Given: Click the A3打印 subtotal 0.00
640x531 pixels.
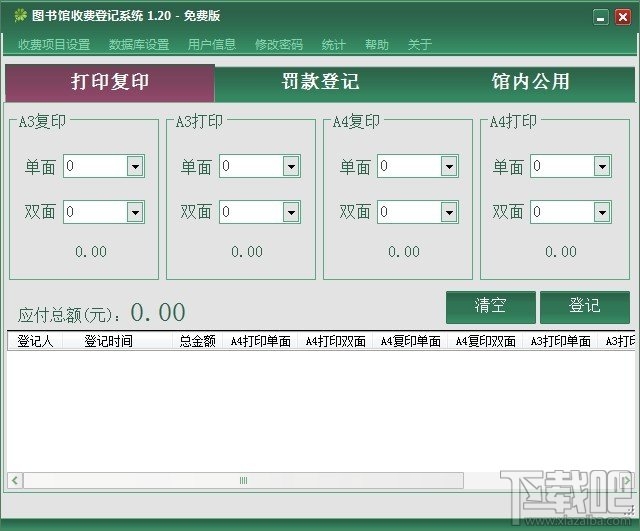Looking at the screenshot, I should point(247,251).
